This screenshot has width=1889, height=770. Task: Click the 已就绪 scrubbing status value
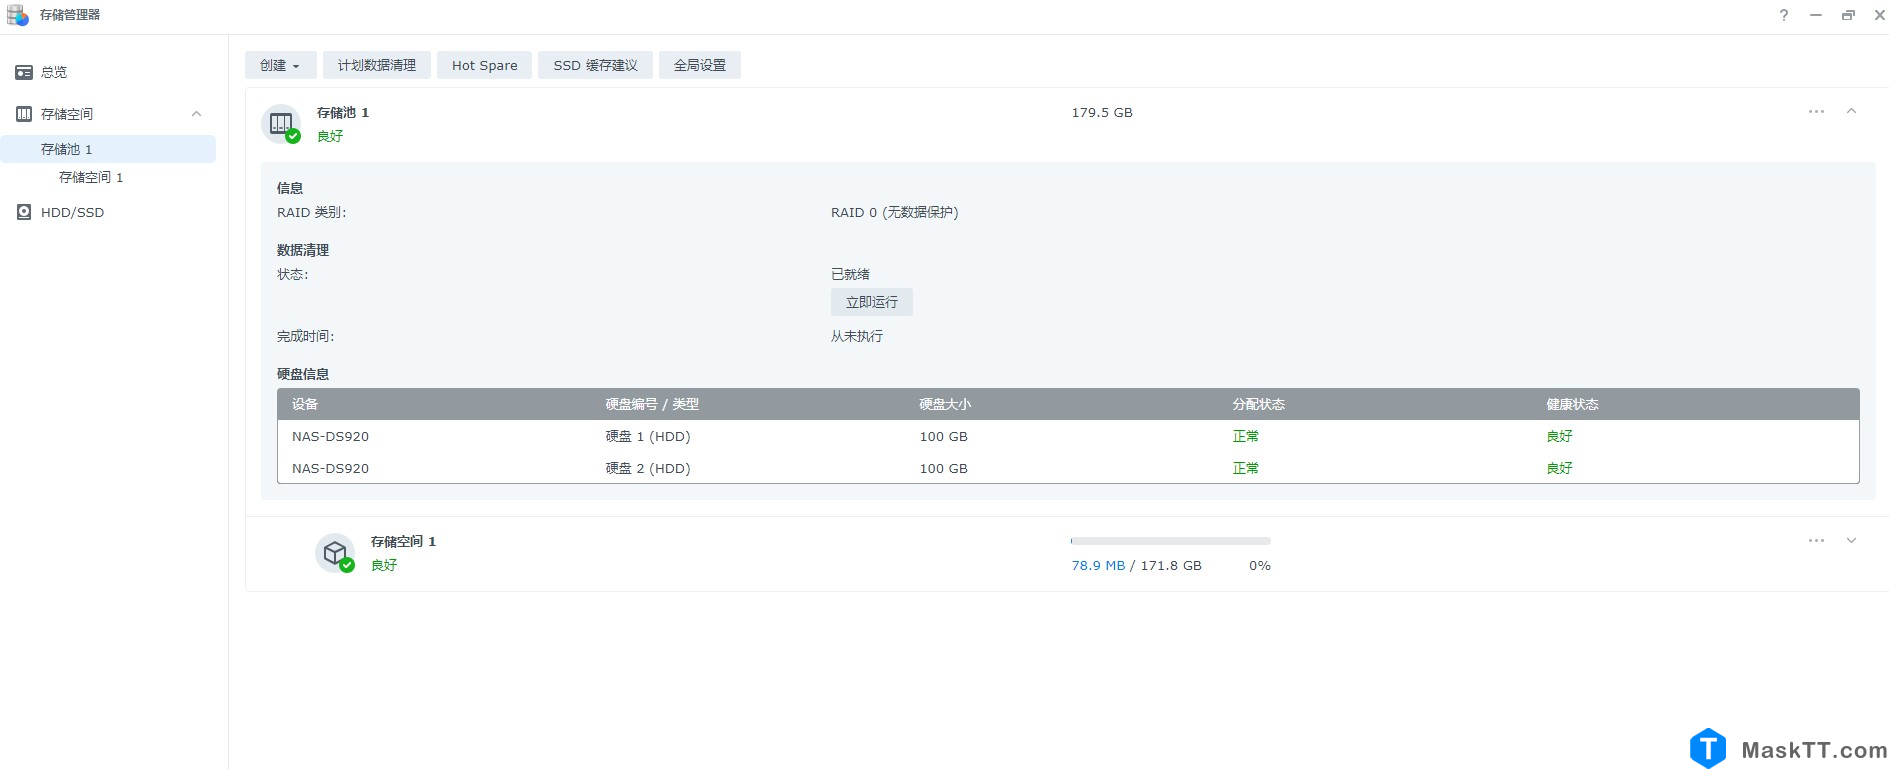pyautogui.click(x=850, y=274)
